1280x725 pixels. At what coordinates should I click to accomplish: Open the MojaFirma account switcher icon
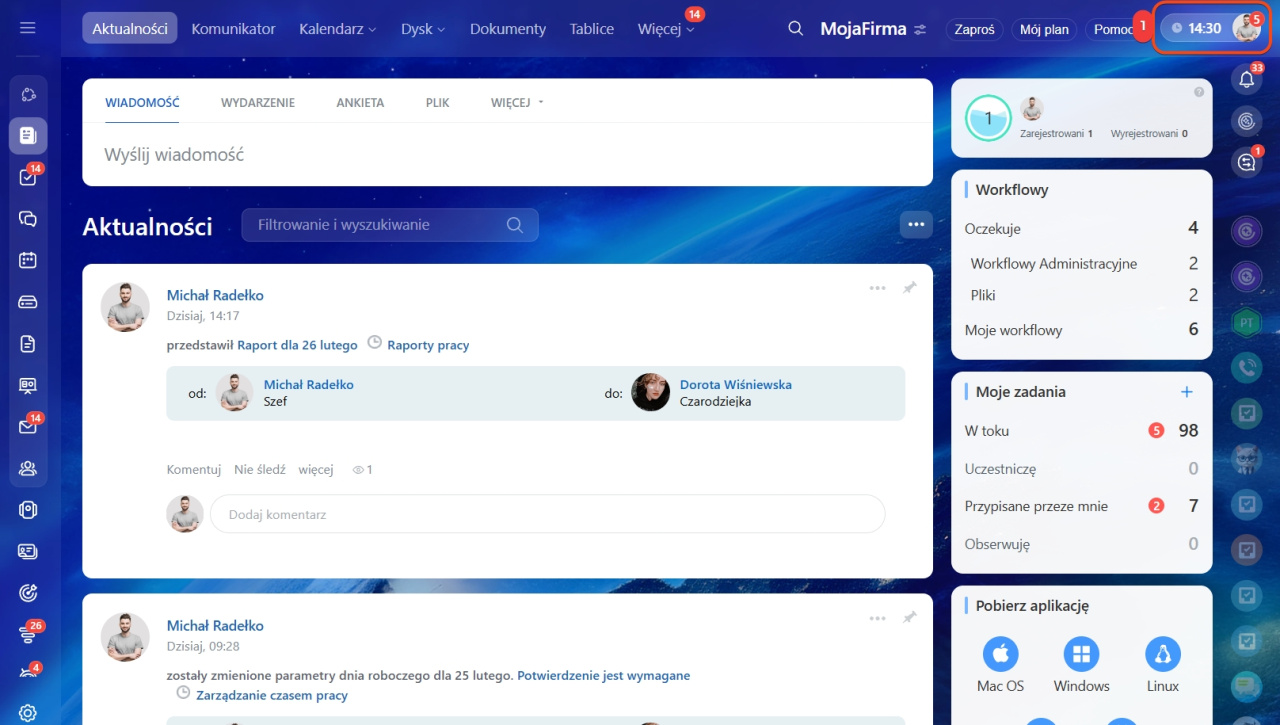click(x=921, y=30)
